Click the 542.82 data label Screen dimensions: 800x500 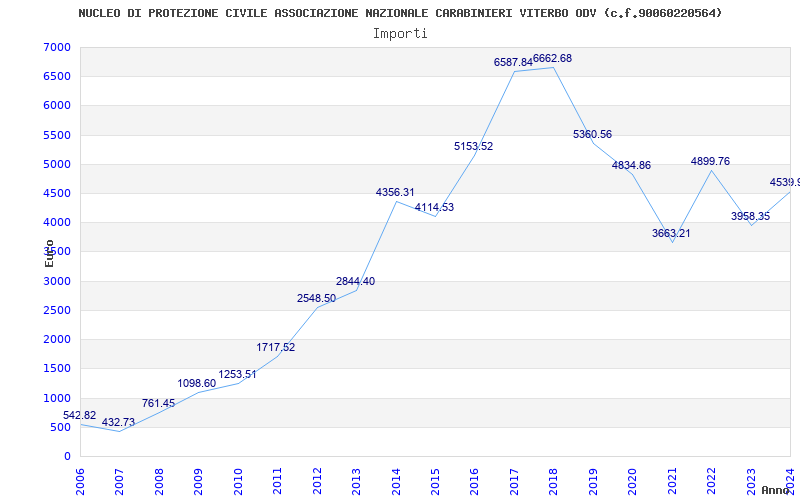pos(80,415)
